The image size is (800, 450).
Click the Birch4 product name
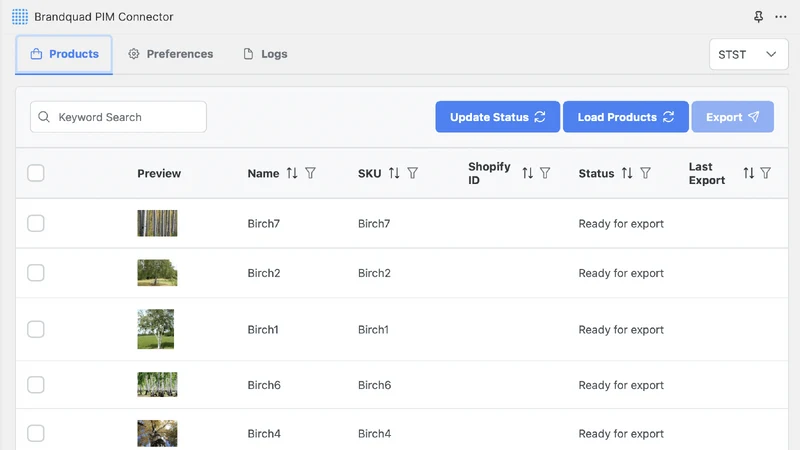click(264, 434)
